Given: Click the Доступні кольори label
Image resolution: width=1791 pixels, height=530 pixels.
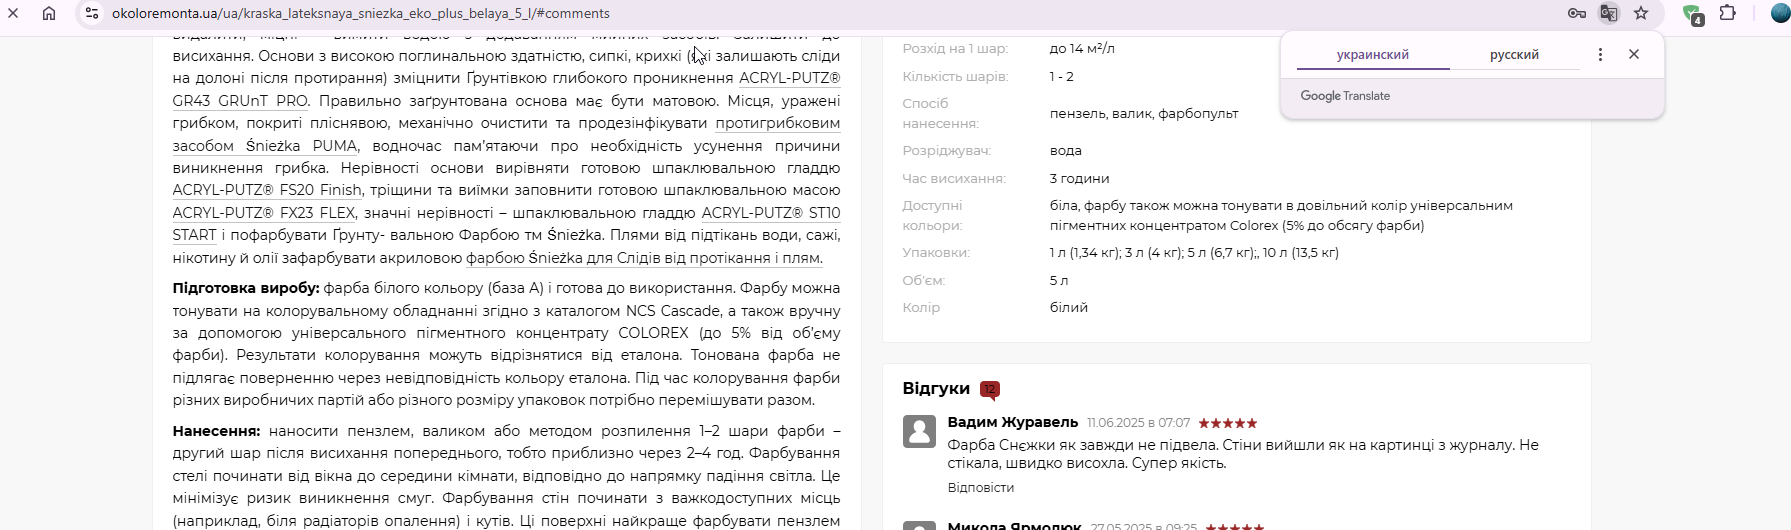Looking at the screenshot, I should coord(933,216).
